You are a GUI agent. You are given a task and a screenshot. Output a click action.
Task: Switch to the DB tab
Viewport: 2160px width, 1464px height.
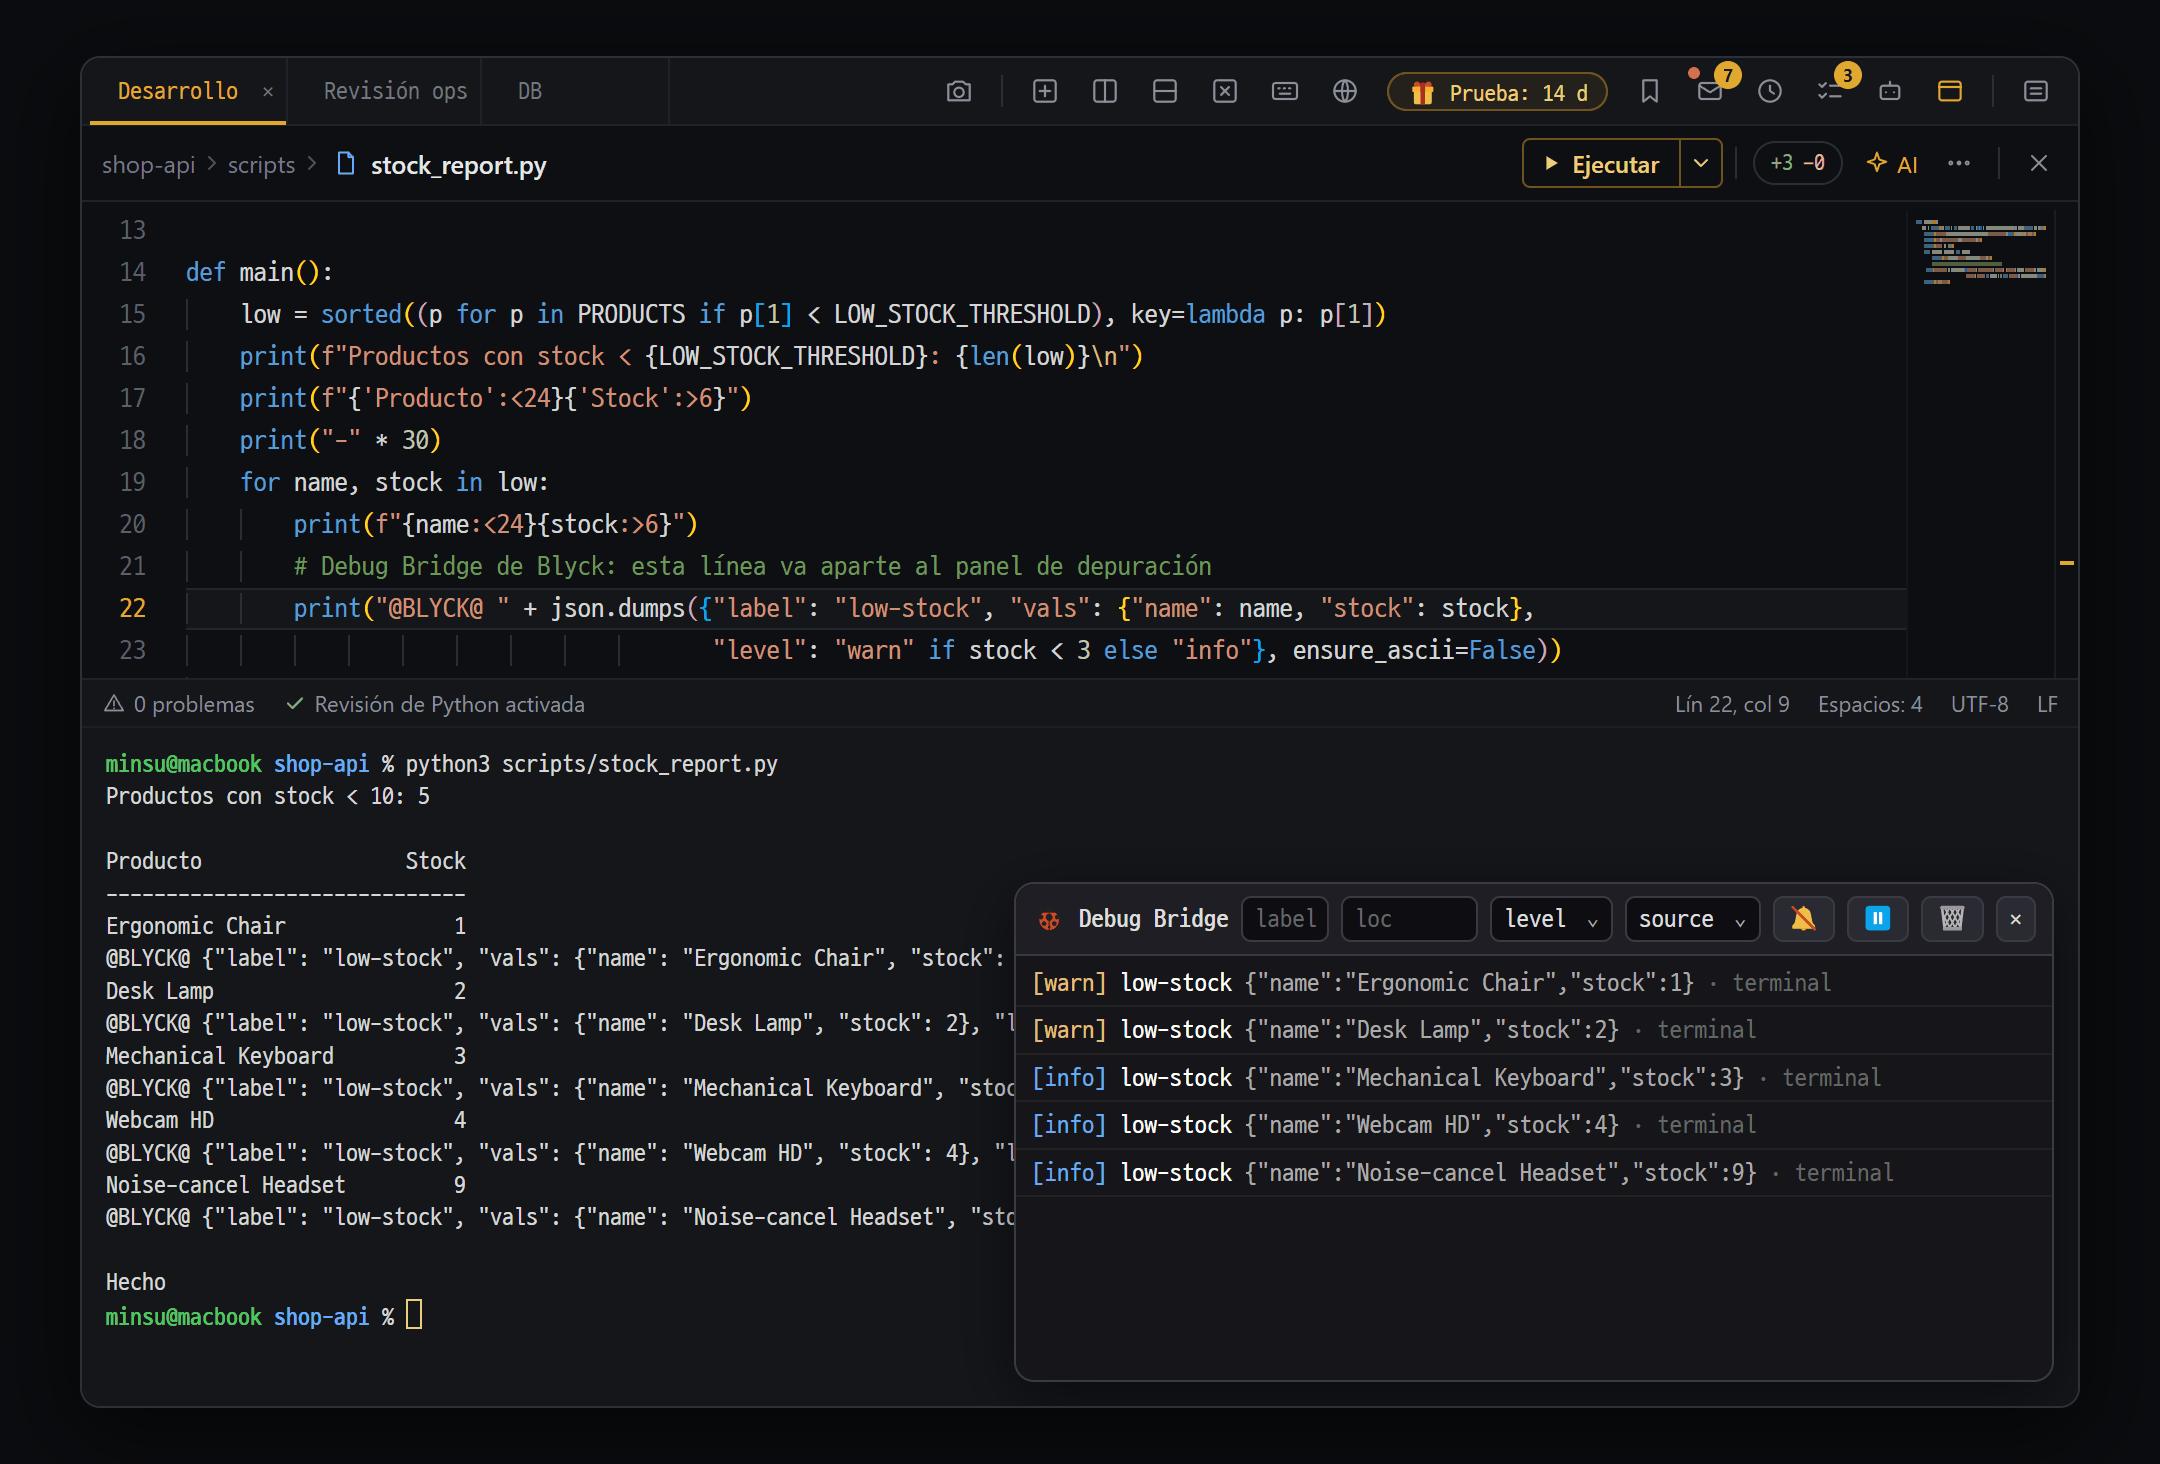[x=530, y=91]
